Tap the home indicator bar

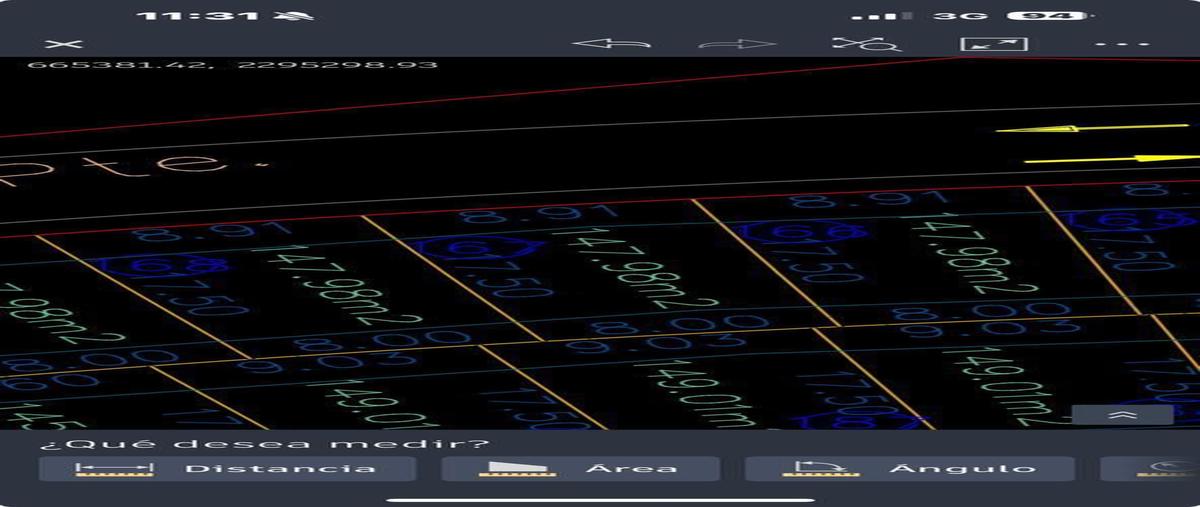tap(600, 499)
